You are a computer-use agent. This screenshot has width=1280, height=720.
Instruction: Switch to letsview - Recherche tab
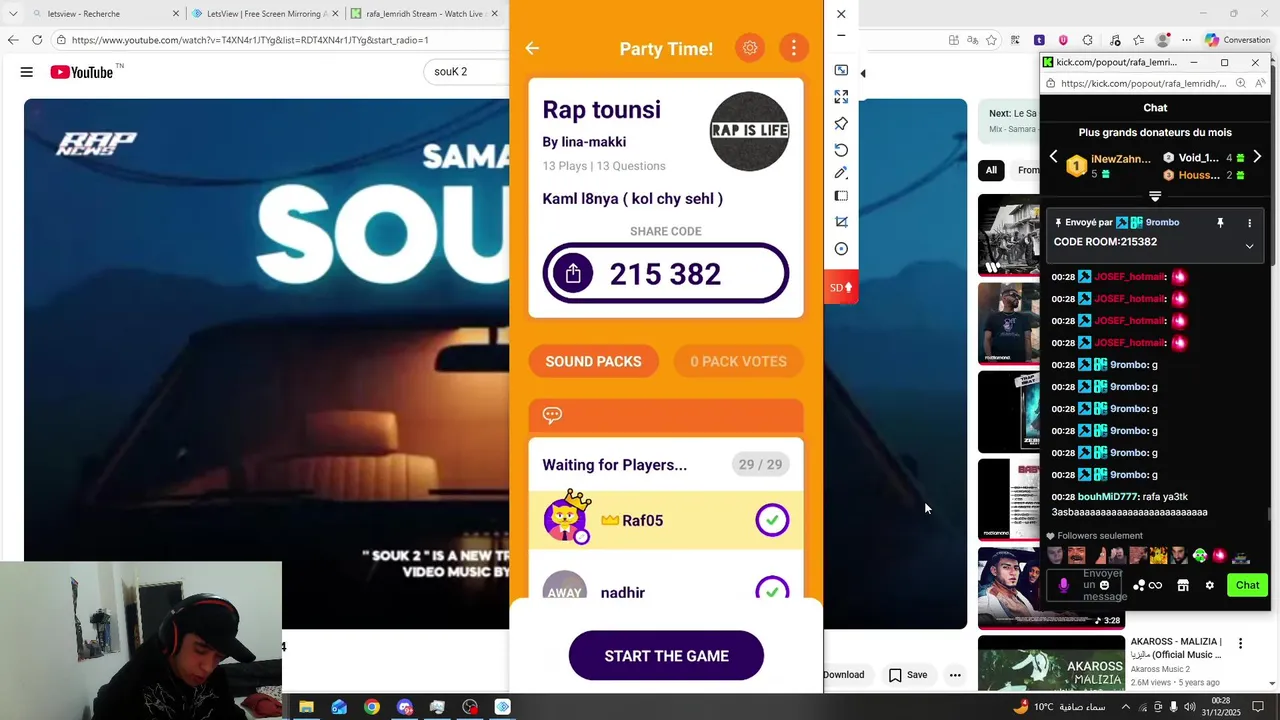pos(104,14)
